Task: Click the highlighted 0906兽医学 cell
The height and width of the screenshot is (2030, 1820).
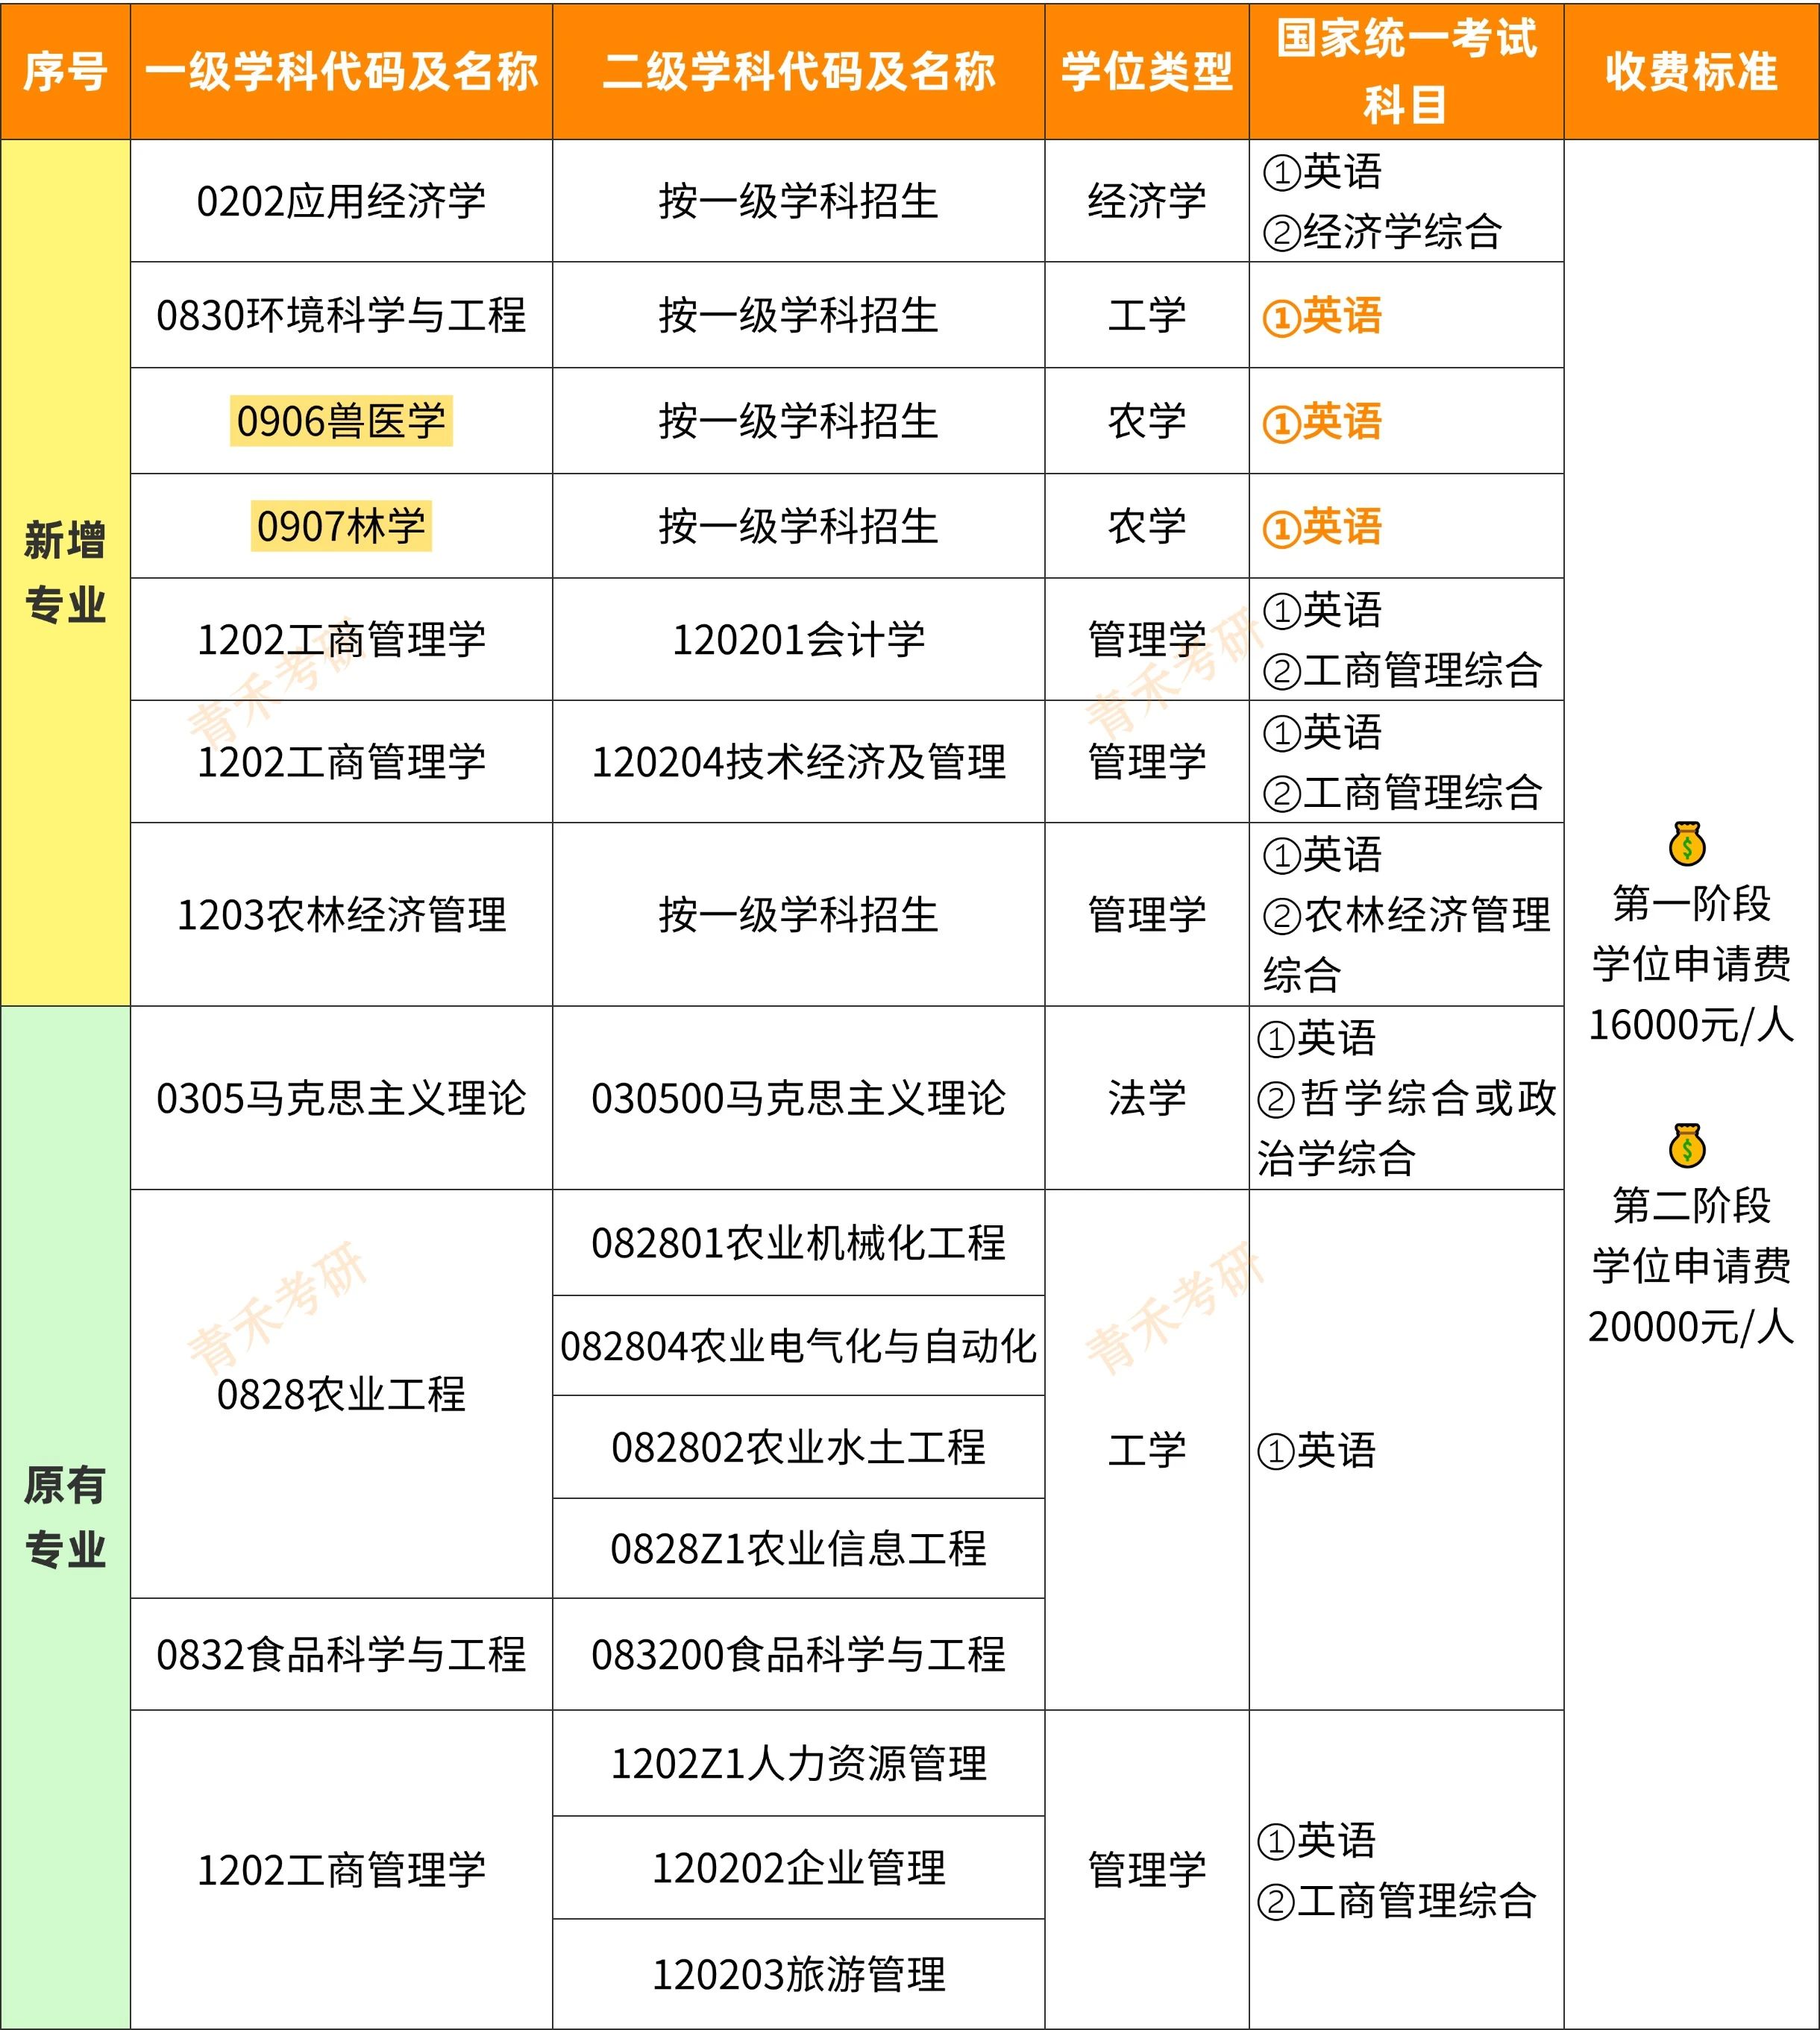Action: pos(341,421)
